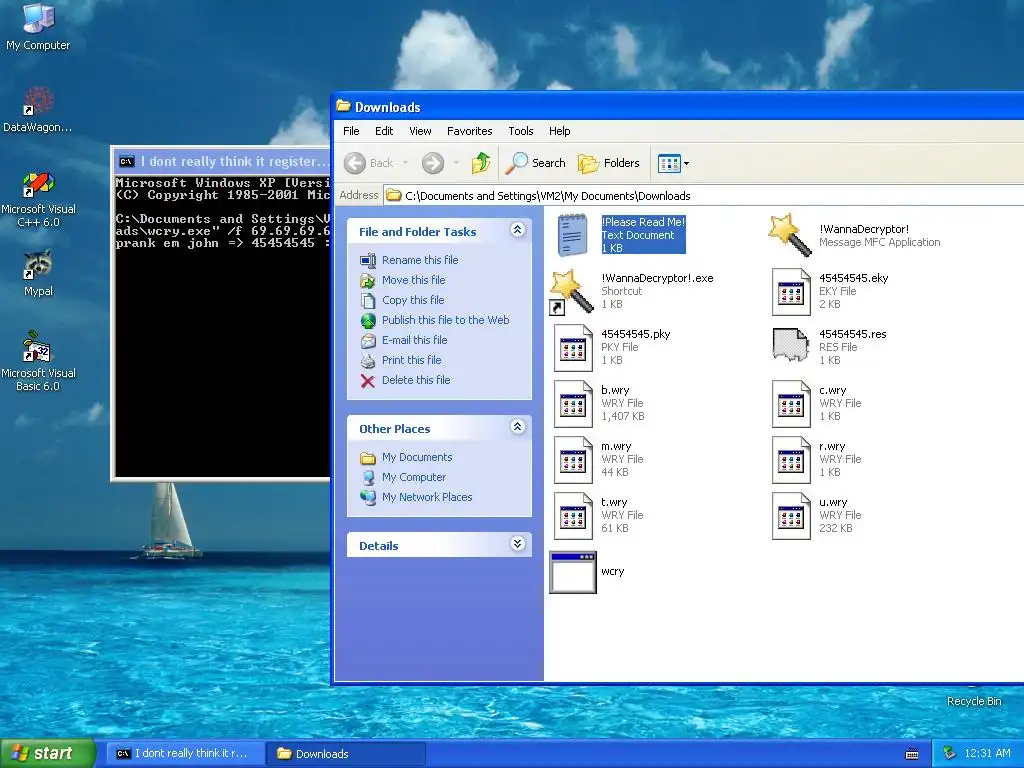The image size is (1024, 768).
Task: Open the Help menu
Action: (559, 131)
